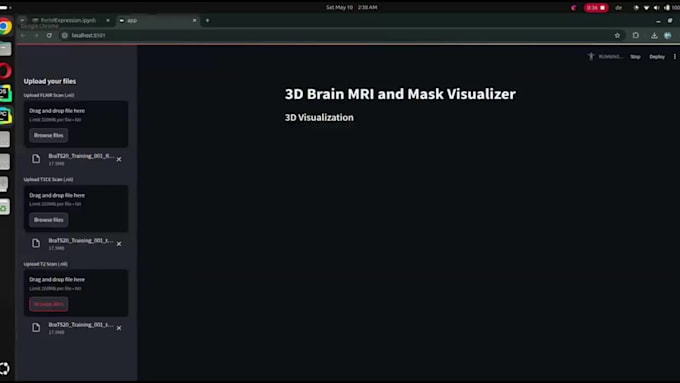Open a new browser tab
The width and height of the screenshot is (680, 383).
tap(207, 20)
